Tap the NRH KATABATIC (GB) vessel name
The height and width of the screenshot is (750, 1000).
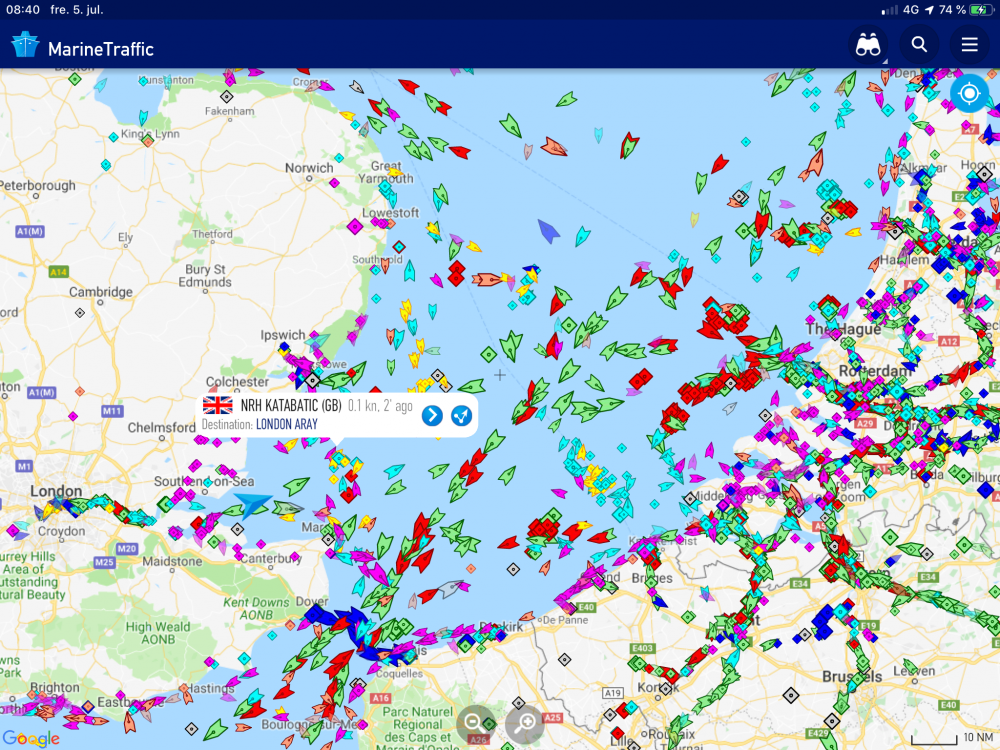tap(291, 406)
